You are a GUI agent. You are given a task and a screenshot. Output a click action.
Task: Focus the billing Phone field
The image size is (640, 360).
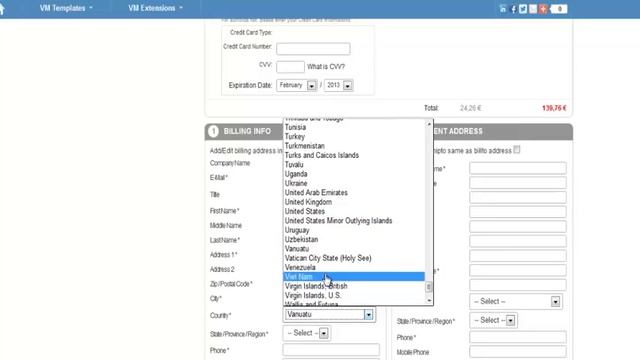pyautogui.click(x=331, y=350)
